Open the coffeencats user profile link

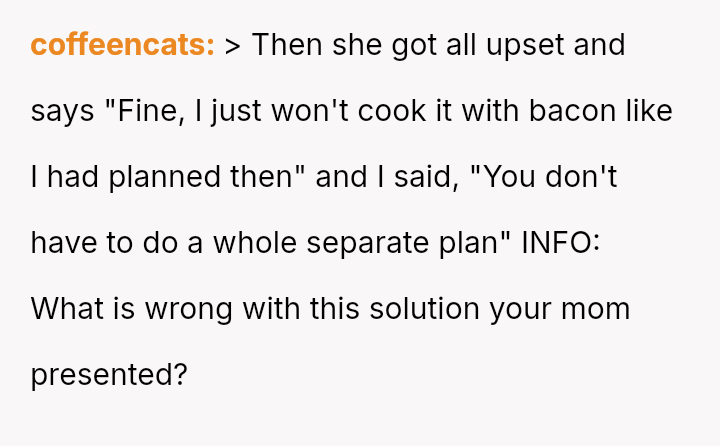[x=122, y=45]
